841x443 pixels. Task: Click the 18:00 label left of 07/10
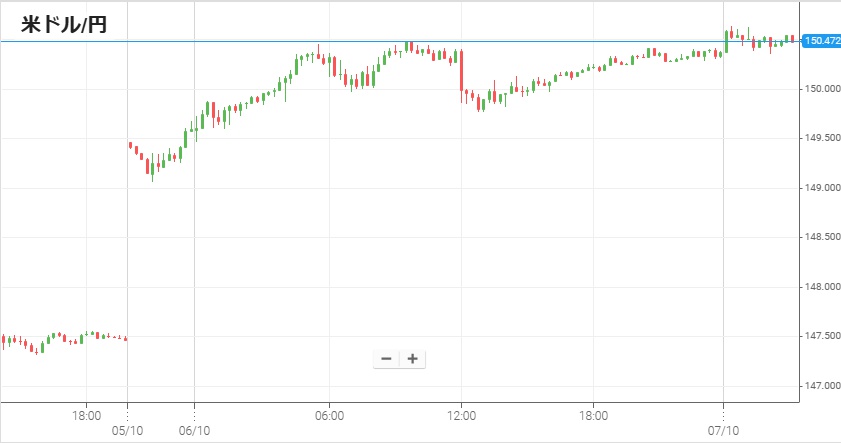click(x=593, y=414)
